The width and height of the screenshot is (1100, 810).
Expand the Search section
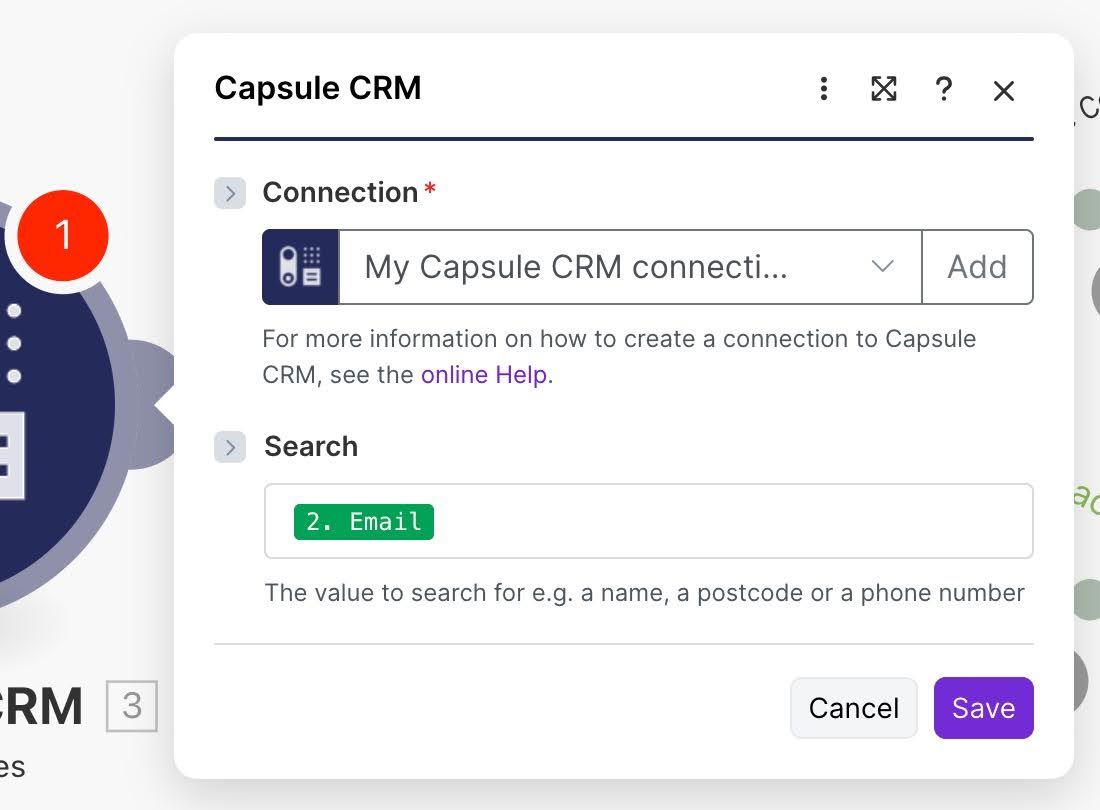click(x=229, y=447)
